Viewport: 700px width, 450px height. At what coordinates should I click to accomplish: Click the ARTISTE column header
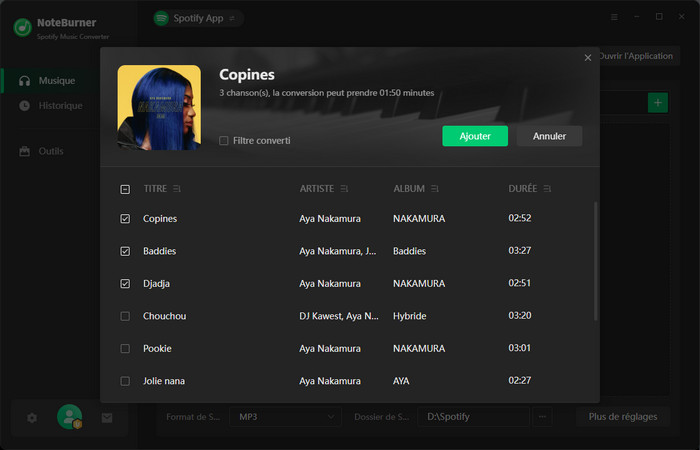(x=317, y=189)
